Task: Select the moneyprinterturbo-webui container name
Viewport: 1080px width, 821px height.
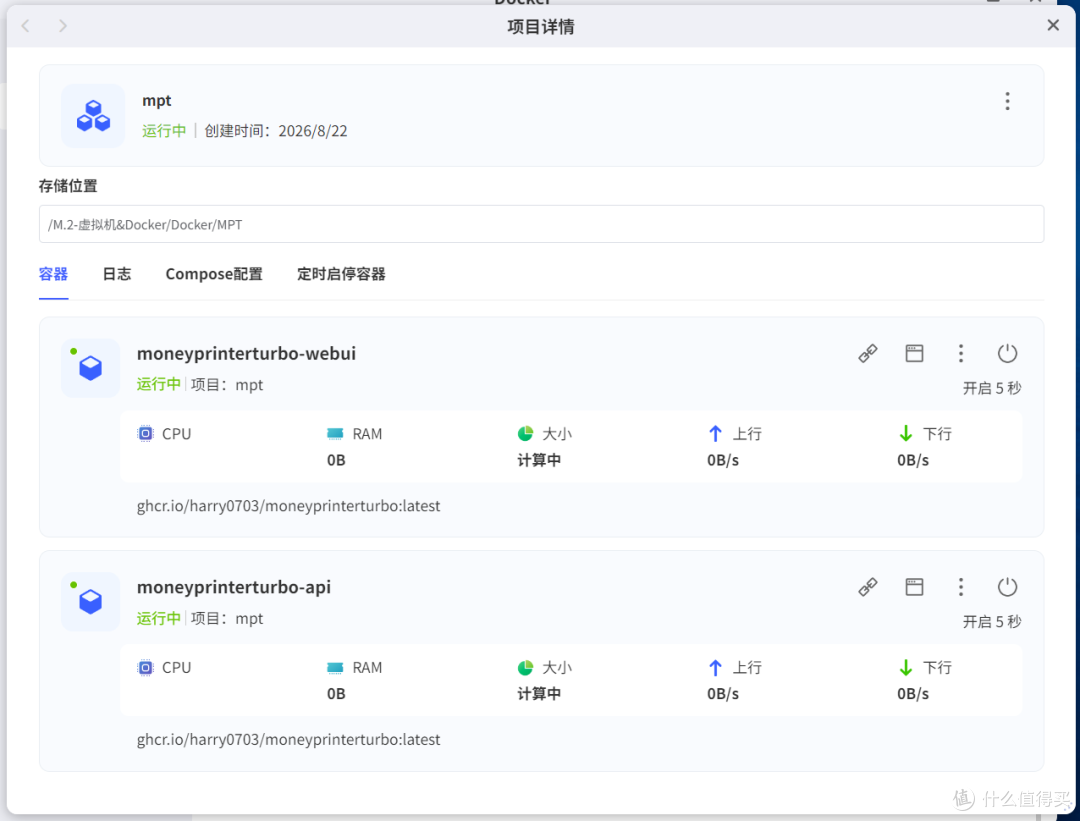Action: [247, 353]
